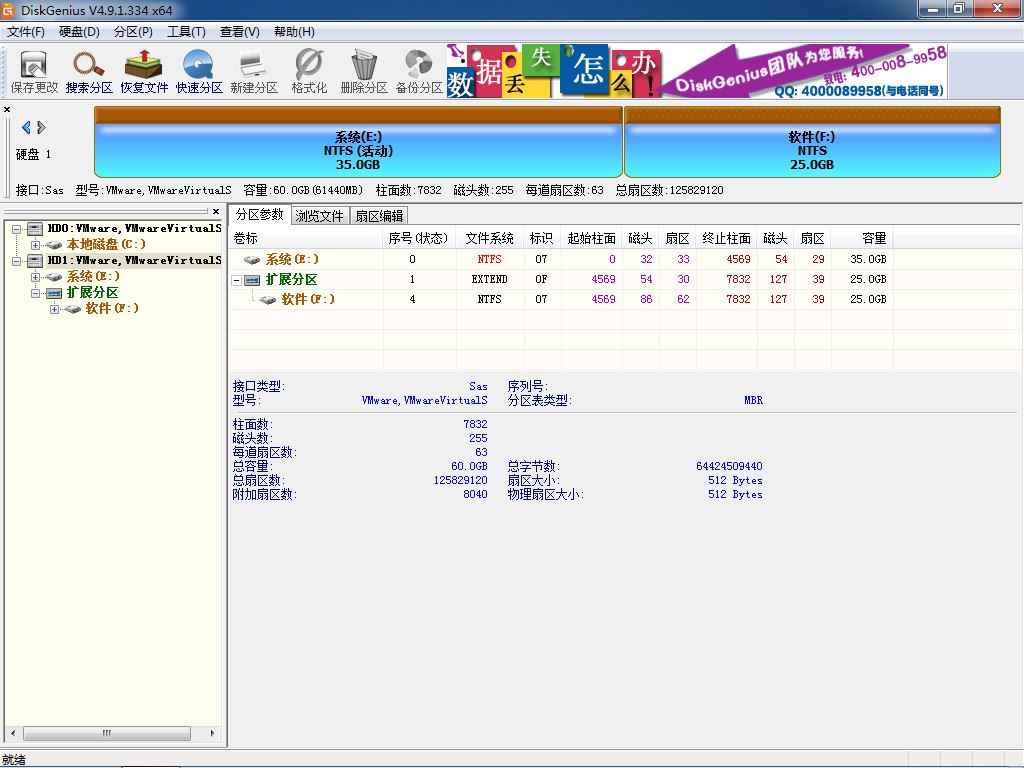Select the 系统(E:) 35.0GB partition bar
The image size is (1024, 768).
pos(358,142)
